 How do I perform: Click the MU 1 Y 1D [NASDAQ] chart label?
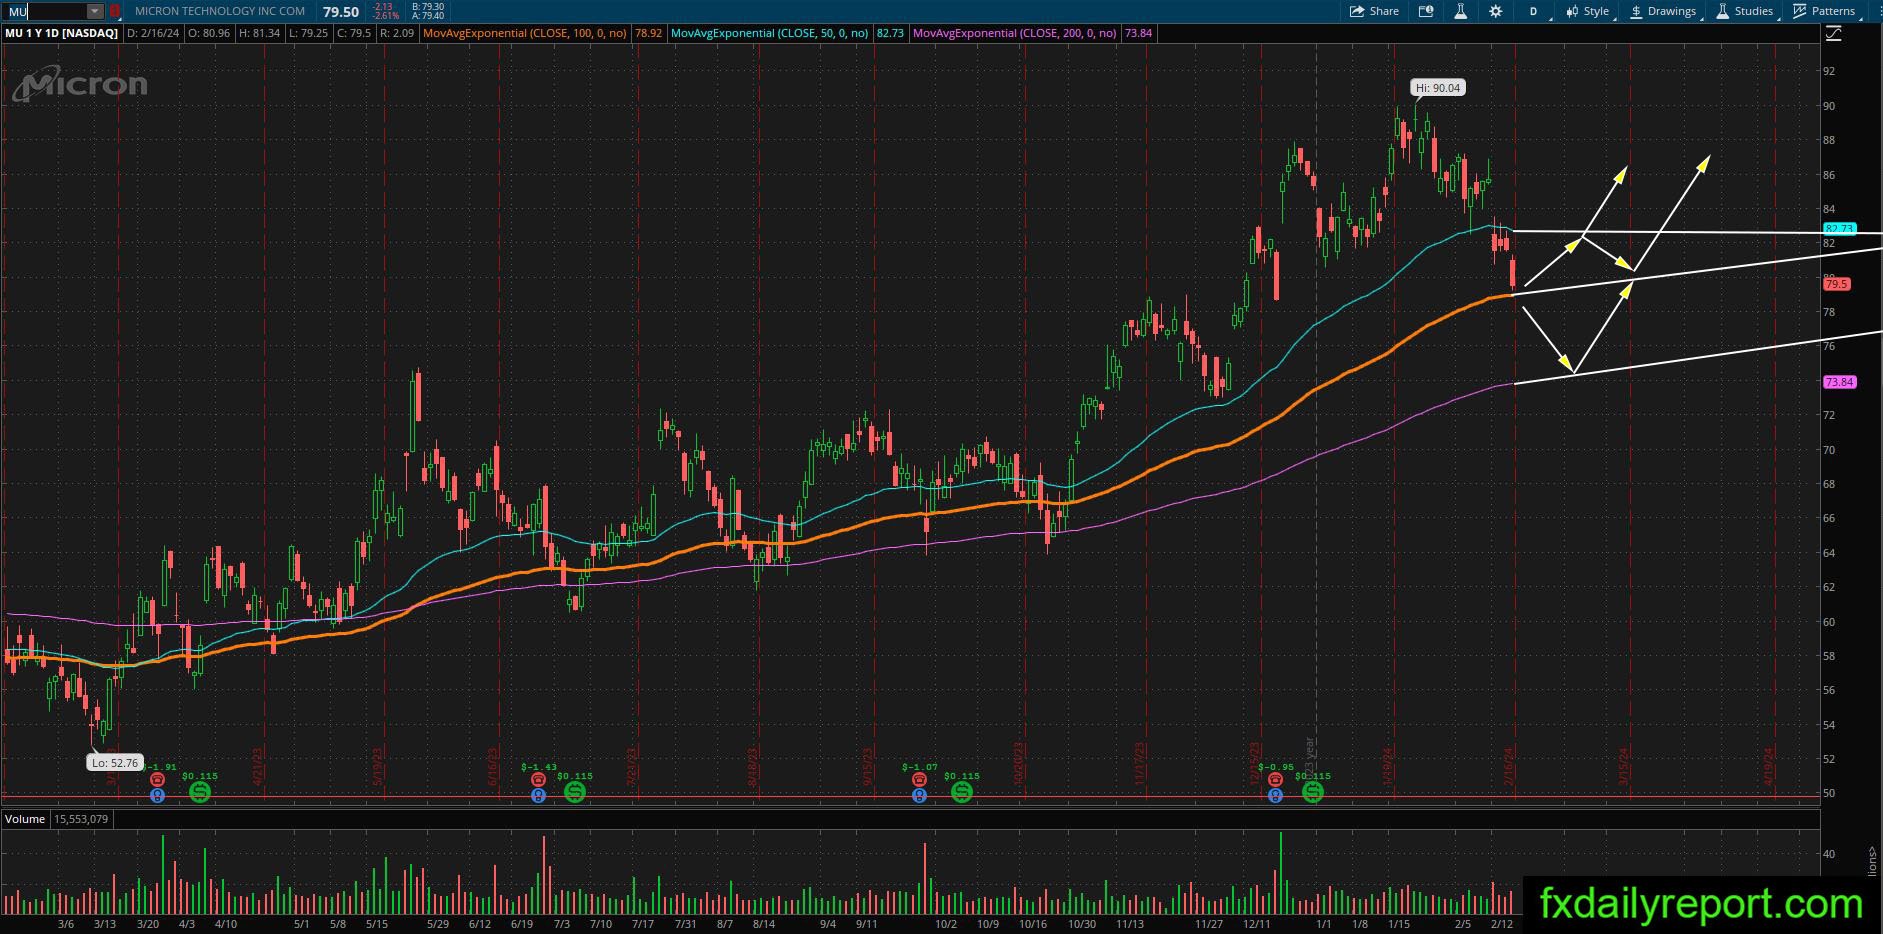point(62,33)
